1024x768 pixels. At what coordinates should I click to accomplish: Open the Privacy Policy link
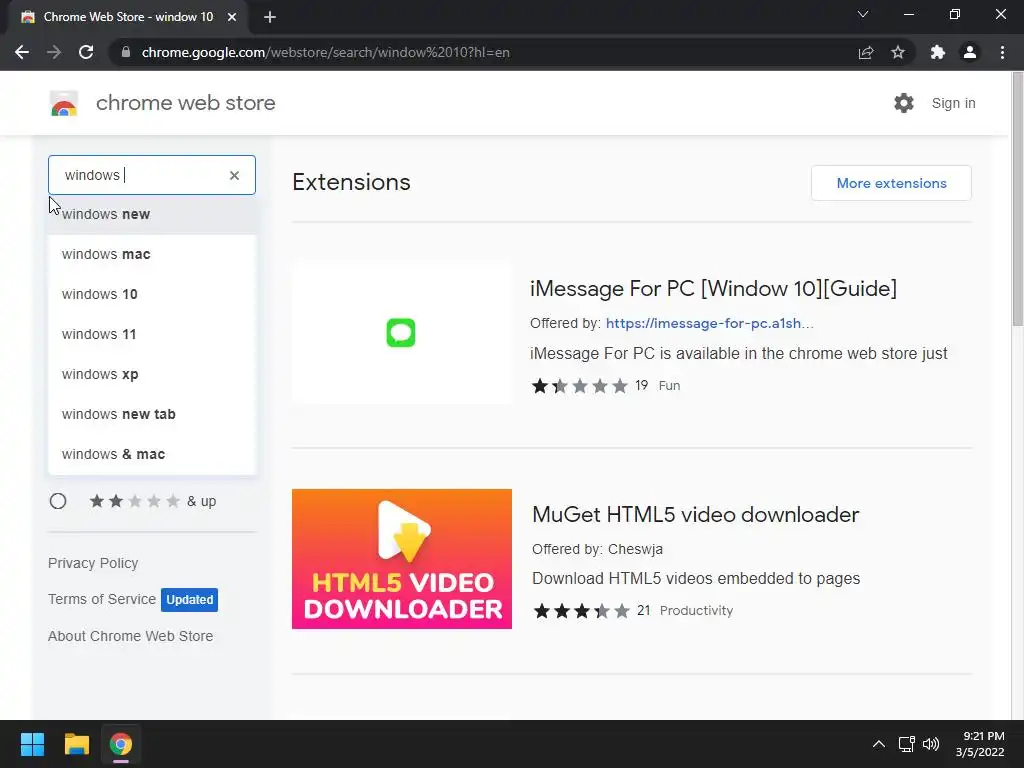tap(93, 563)
